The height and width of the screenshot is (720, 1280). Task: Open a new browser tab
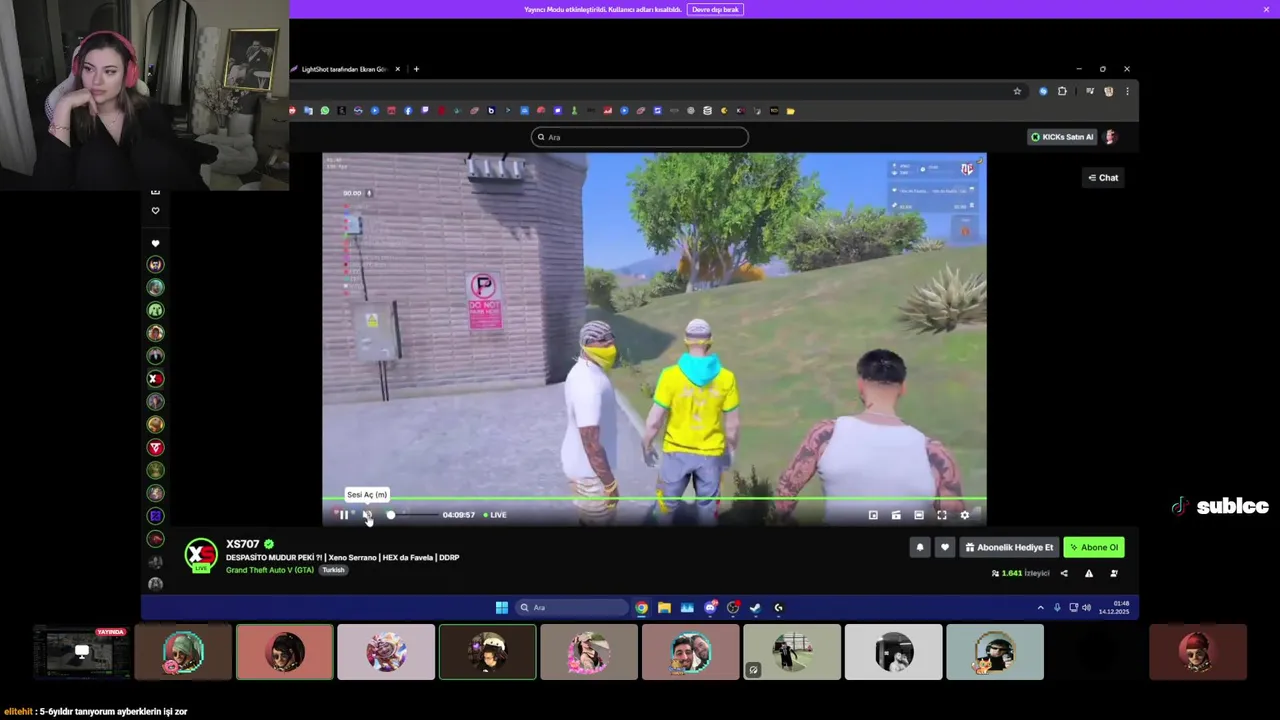416,69
